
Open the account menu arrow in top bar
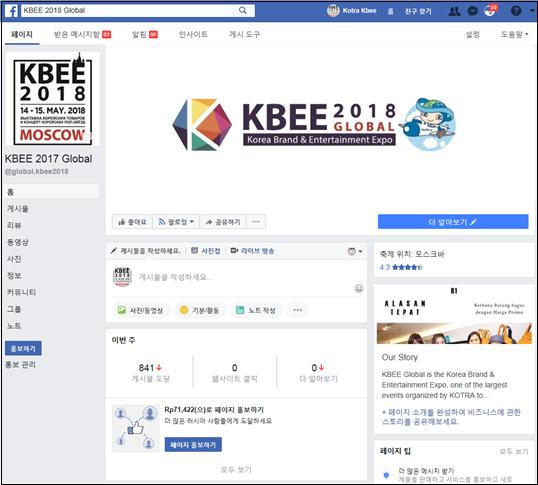click(x=533, y=11)
